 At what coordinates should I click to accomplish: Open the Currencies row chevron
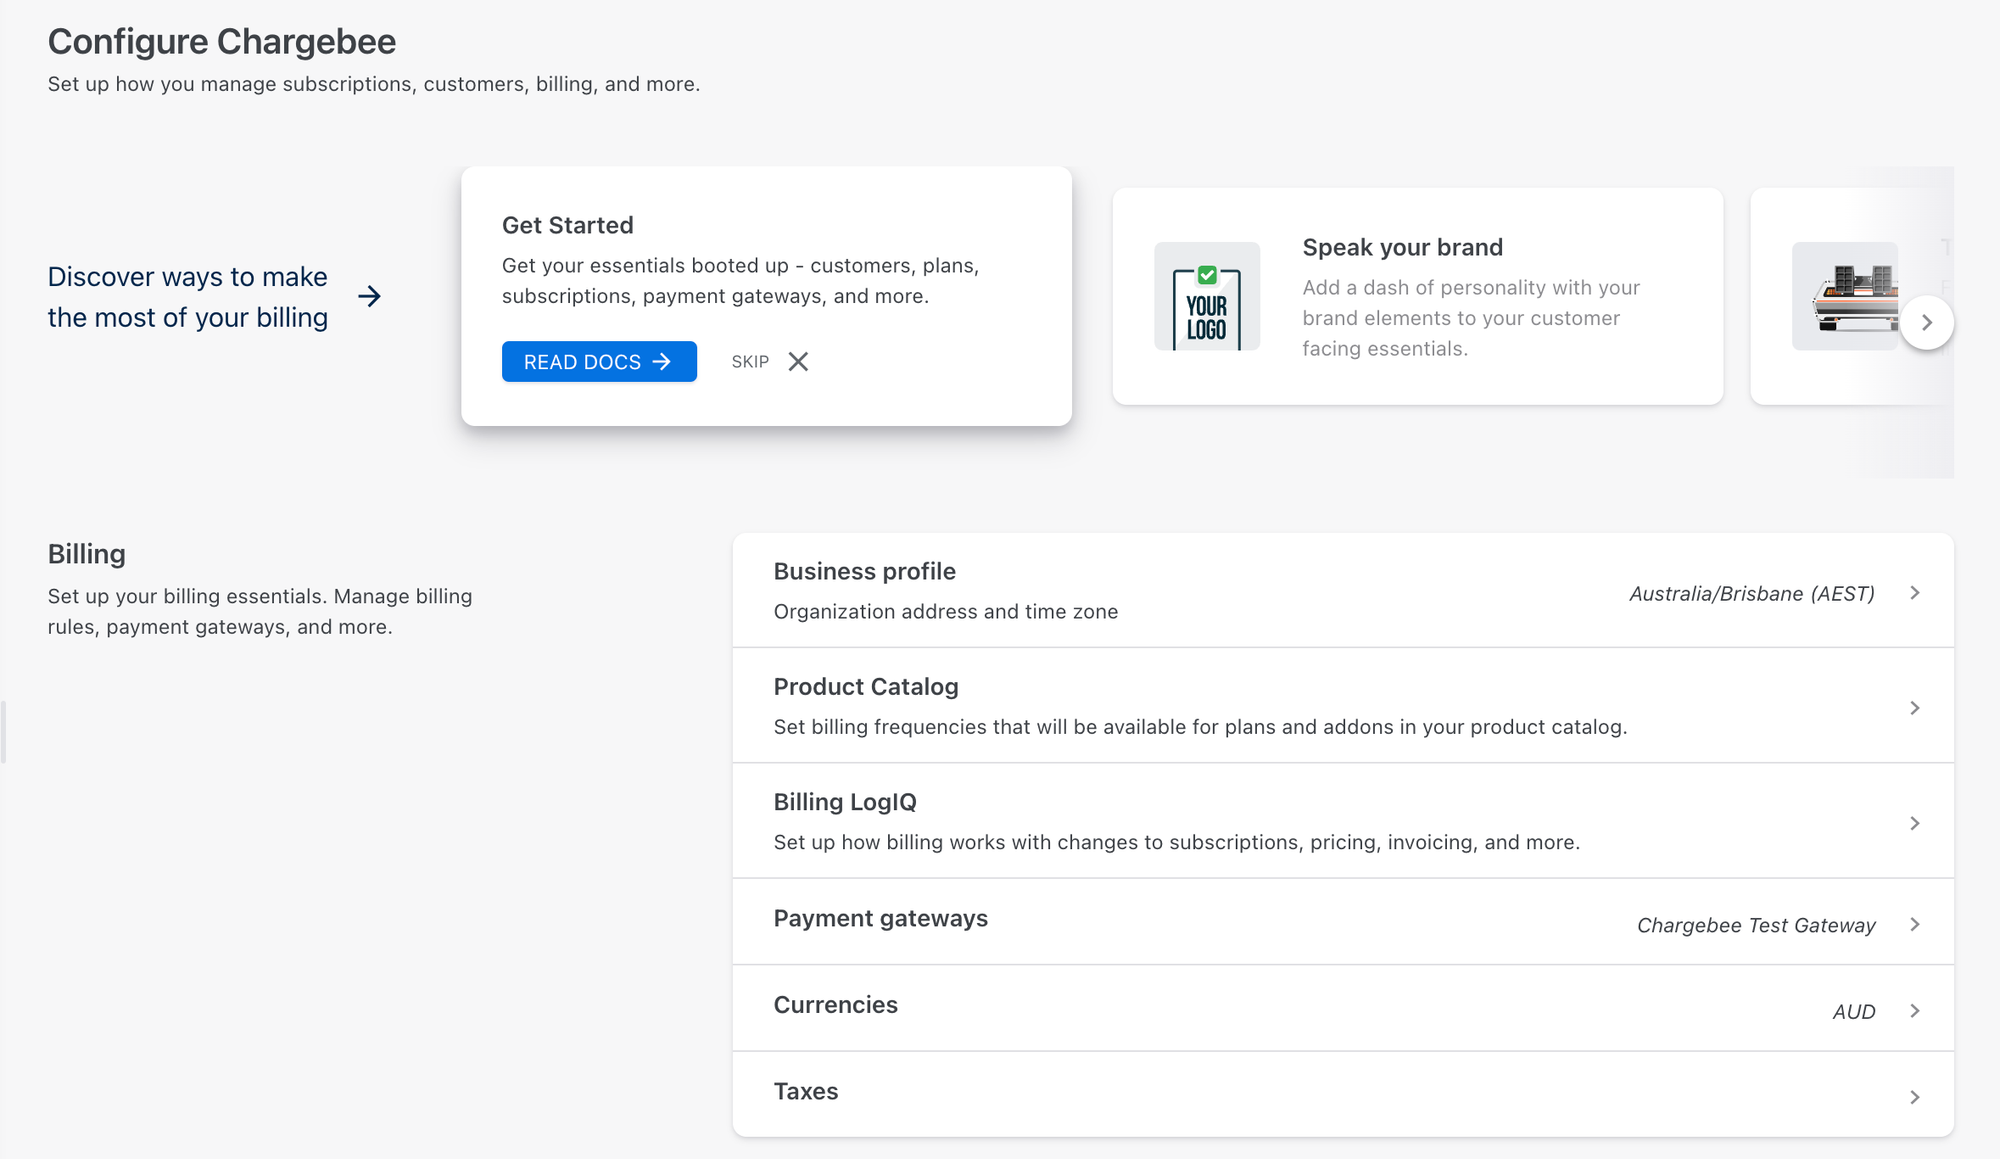click(1914, 1011)
